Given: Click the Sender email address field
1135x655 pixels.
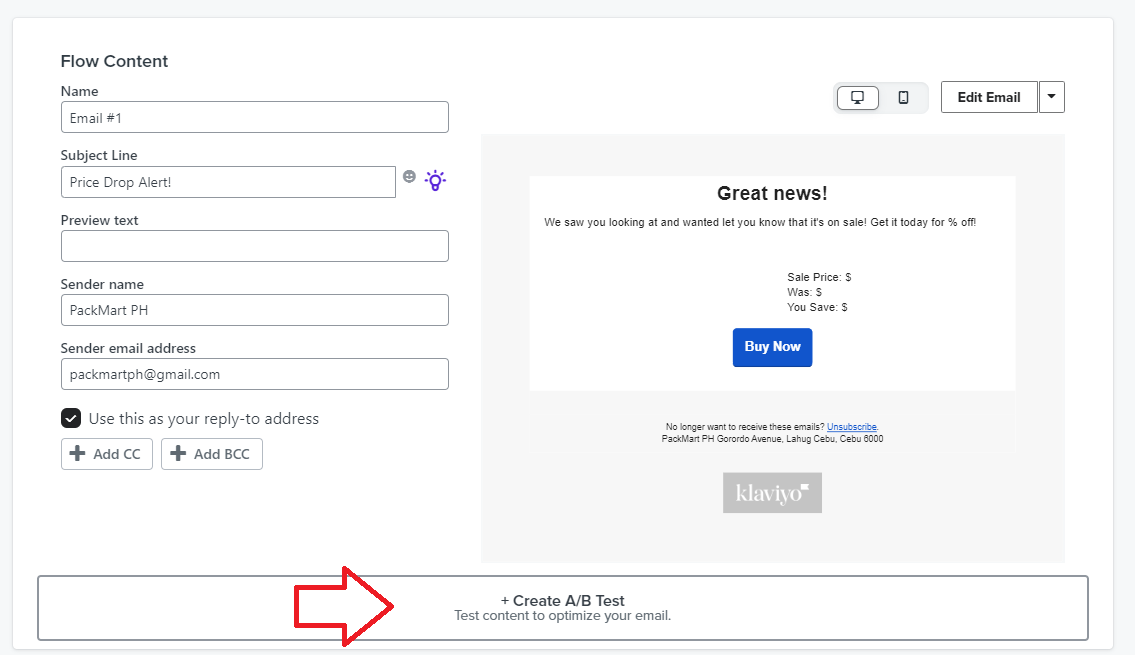Looking at the screenshot, I should [255, 374].
